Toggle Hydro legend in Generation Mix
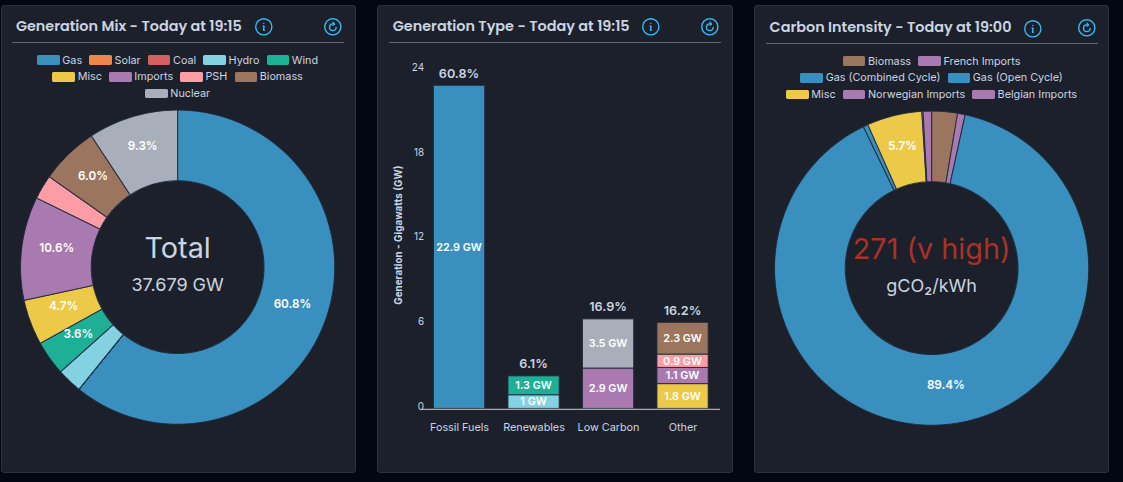 point(231,60)
